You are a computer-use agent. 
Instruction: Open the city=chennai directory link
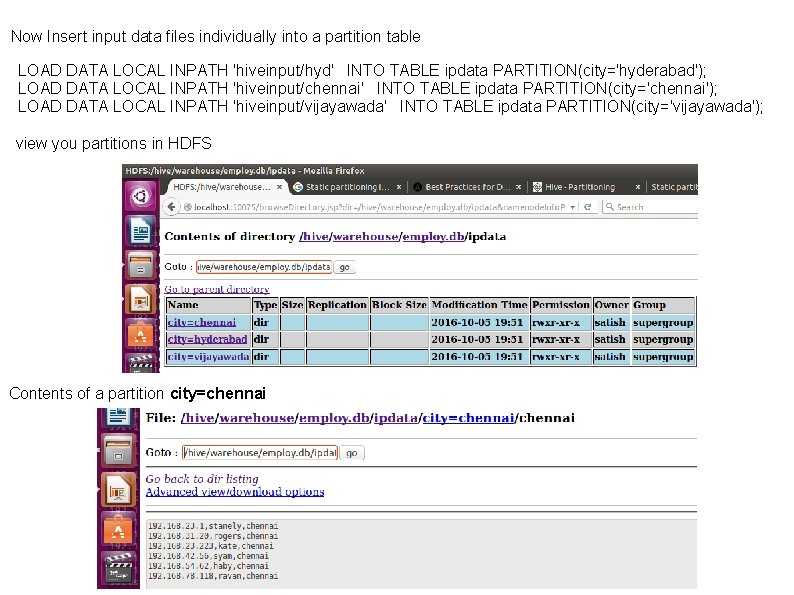(202, 323)
